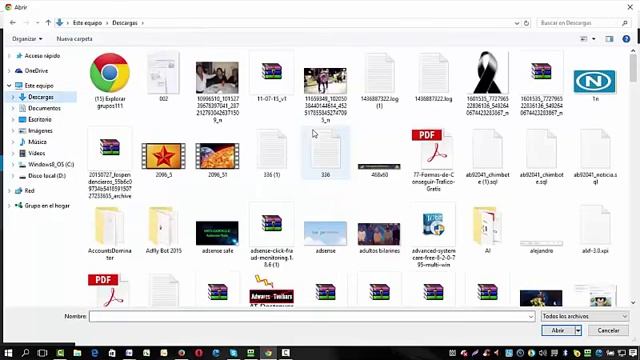Image resolution: width=640 pixels, height=360 pixels.
Task: Select ab92041_chimbote (1).sql file
Action: point(487,157)
